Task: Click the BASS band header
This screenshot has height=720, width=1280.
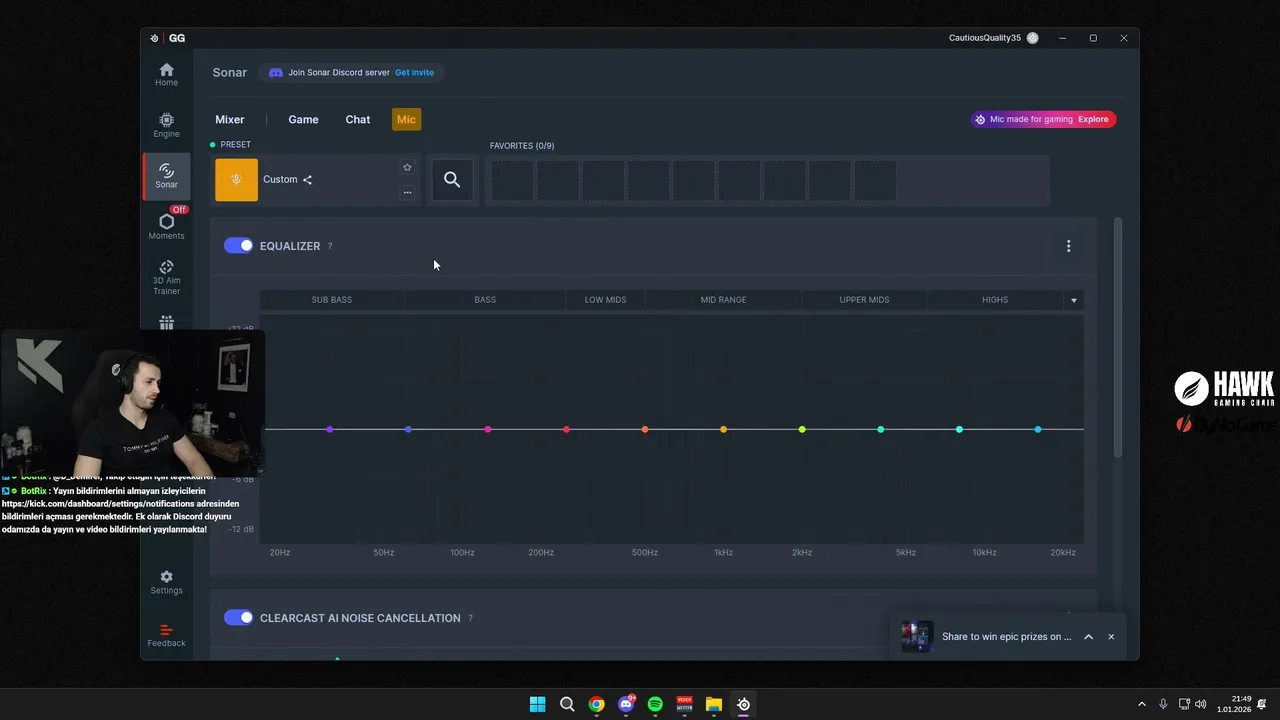Action: click(485, 300)
